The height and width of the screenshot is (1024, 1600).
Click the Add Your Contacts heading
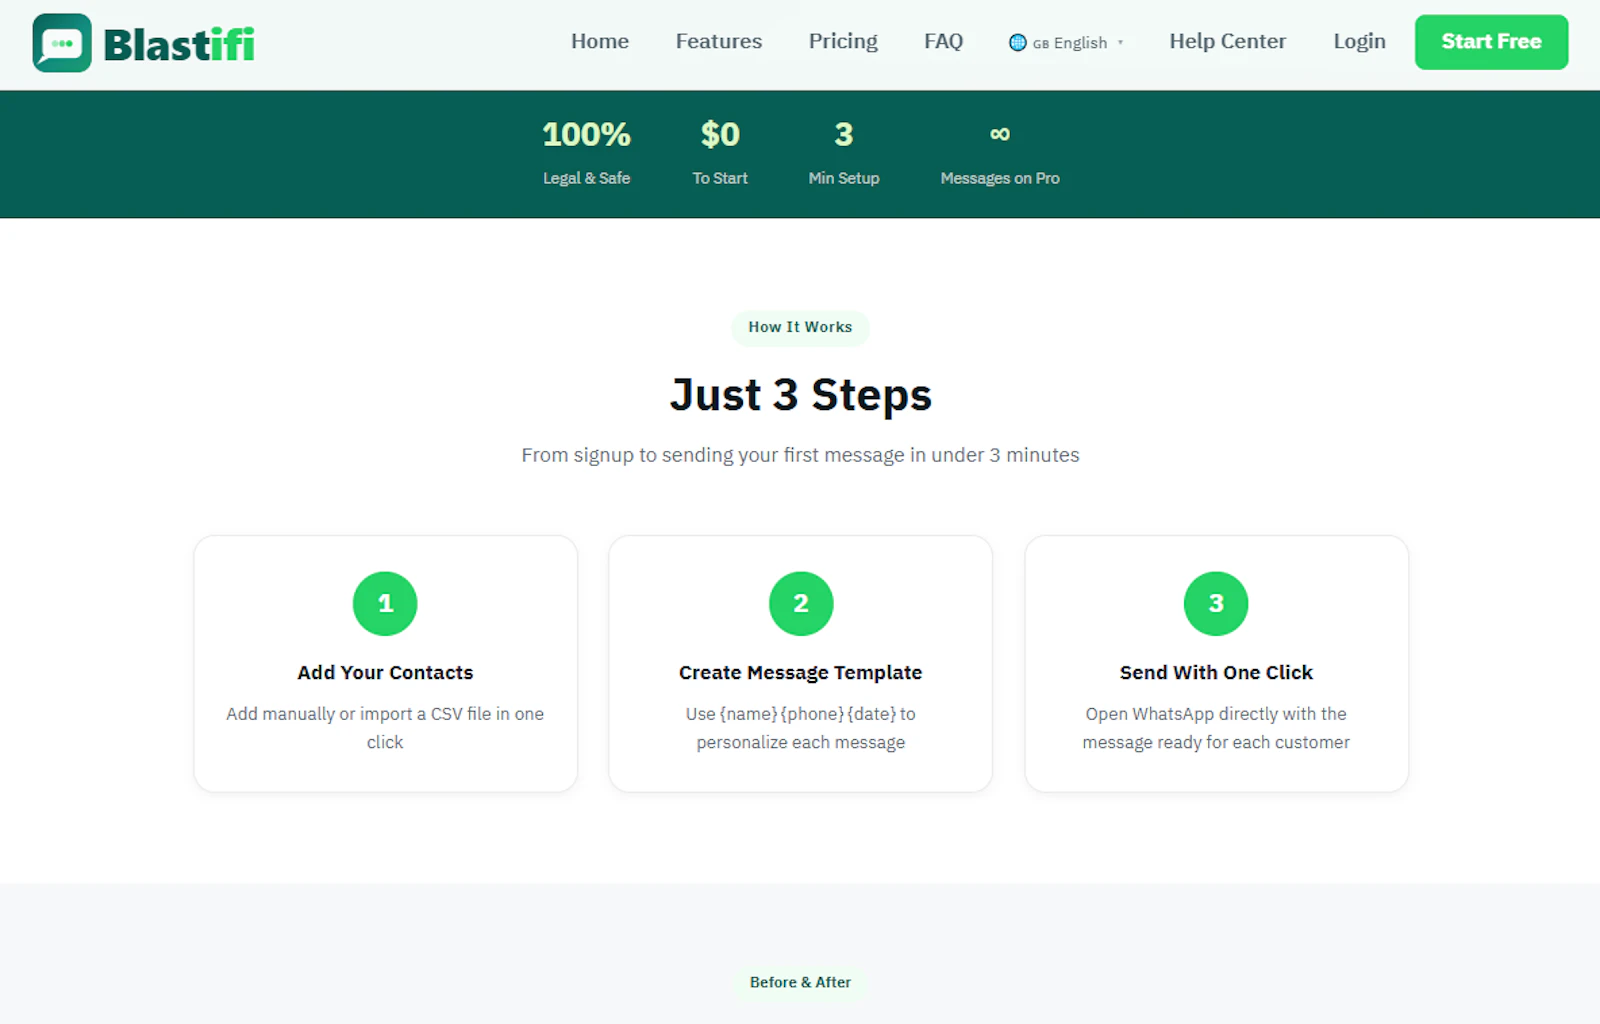385,673
